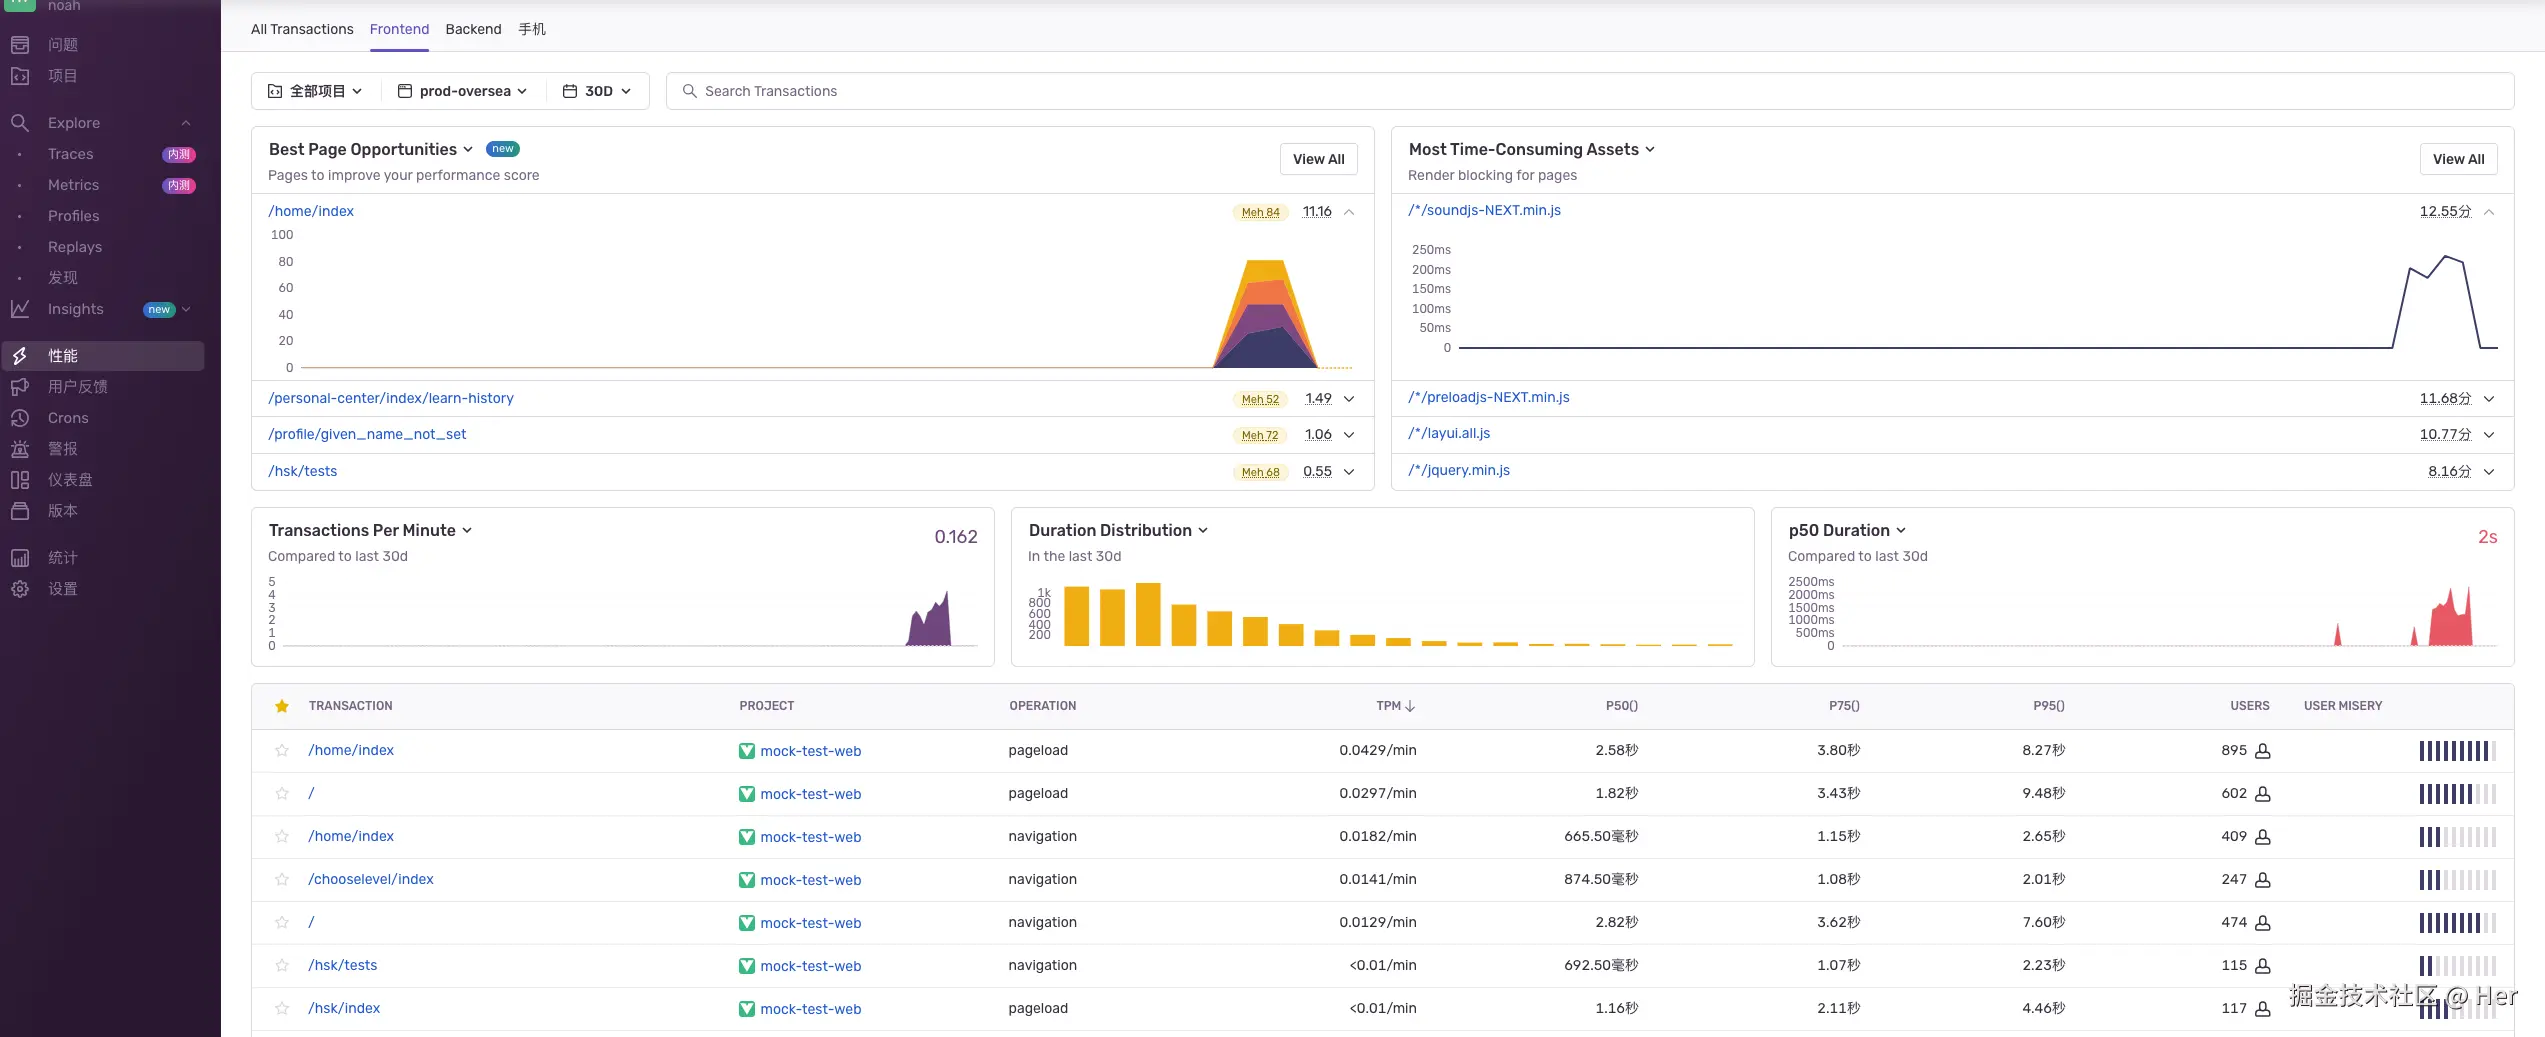Click user misery bar for root pageload row
This screenshot has width=2545, height=1037.
pyautogui.click(x=2457, y=794)
